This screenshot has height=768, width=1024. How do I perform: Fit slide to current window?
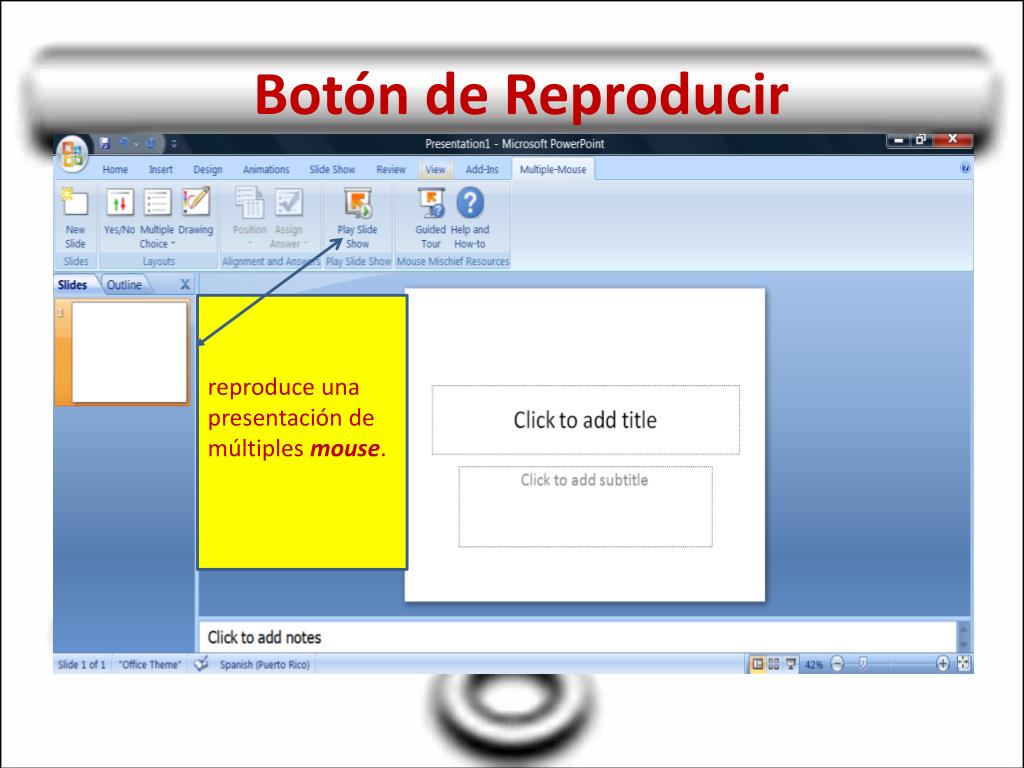point(964,664)
